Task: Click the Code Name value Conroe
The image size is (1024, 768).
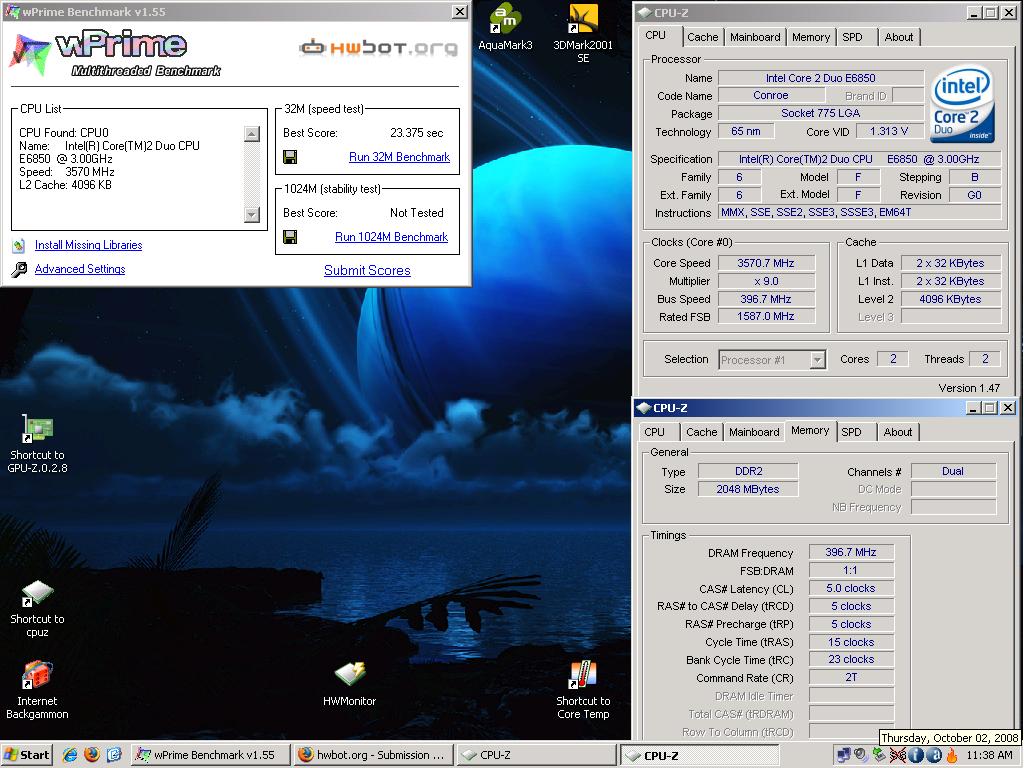Action: tap(771, 95)
